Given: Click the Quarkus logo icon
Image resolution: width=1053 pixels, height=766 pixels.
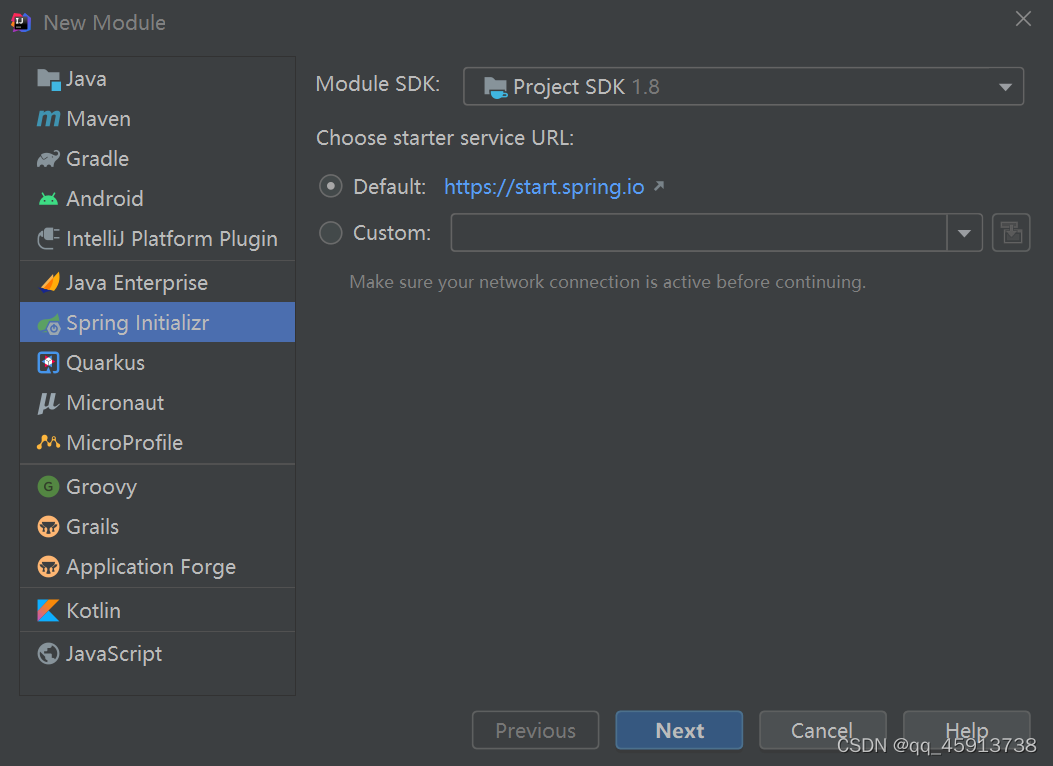Looking at the screenshot, I should point(48,363).
